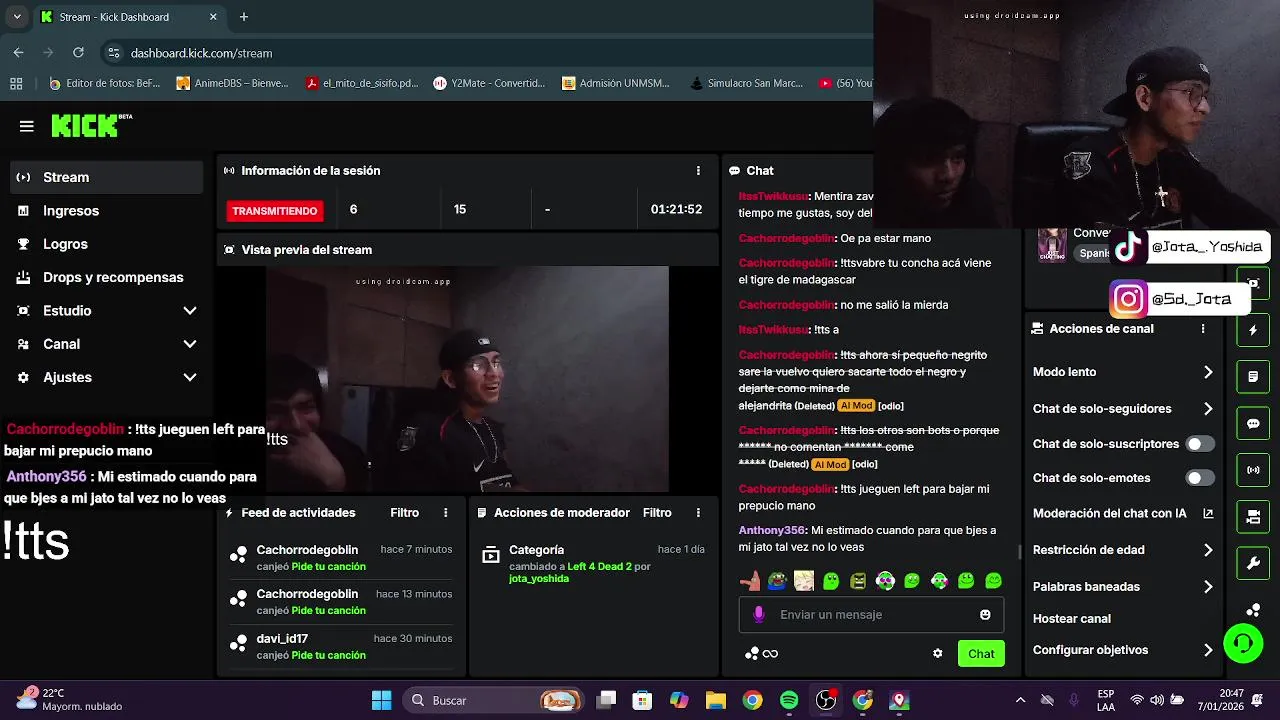Click Hostear canal
This screenshot has height=720, width=1280.
click(x=1072, y=619)
